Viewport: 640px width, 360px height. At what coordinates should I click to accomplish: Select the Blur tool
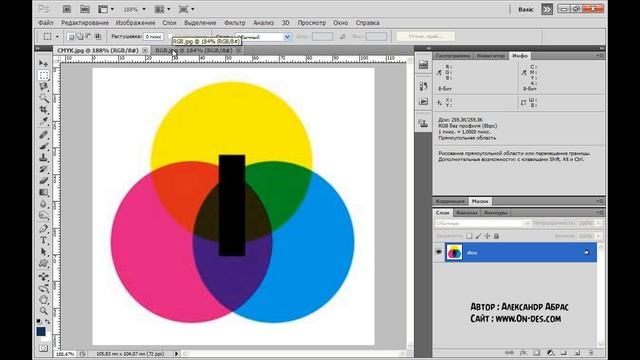(44, 204)
